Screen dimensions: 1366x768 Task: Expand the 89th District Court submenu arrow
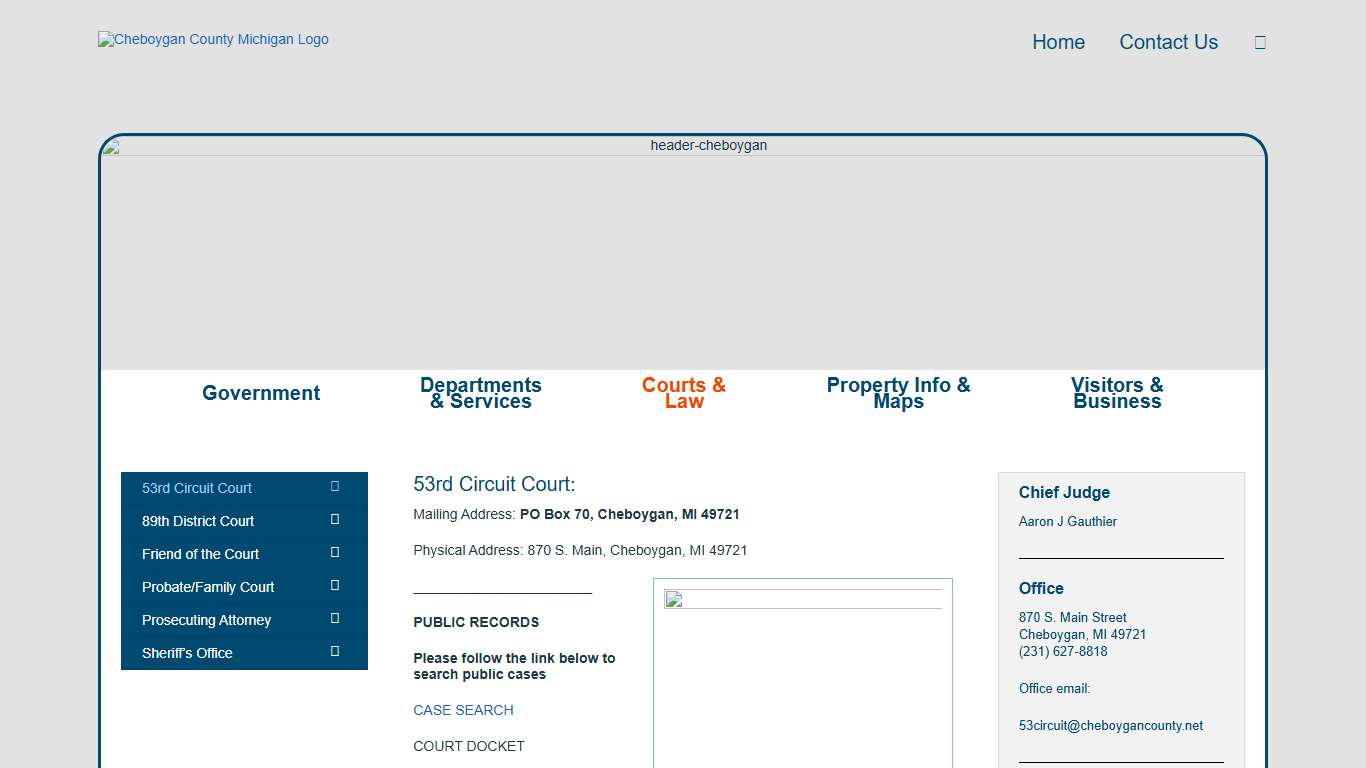pyautogui.click(x=335, y=520)
